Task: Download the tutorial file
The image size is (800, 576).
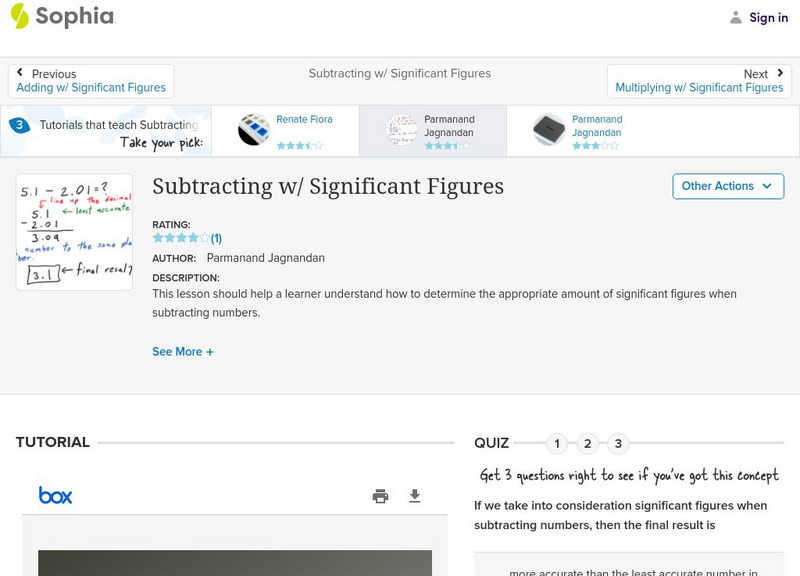Action: pyautogui.click(x=413, y=495)
